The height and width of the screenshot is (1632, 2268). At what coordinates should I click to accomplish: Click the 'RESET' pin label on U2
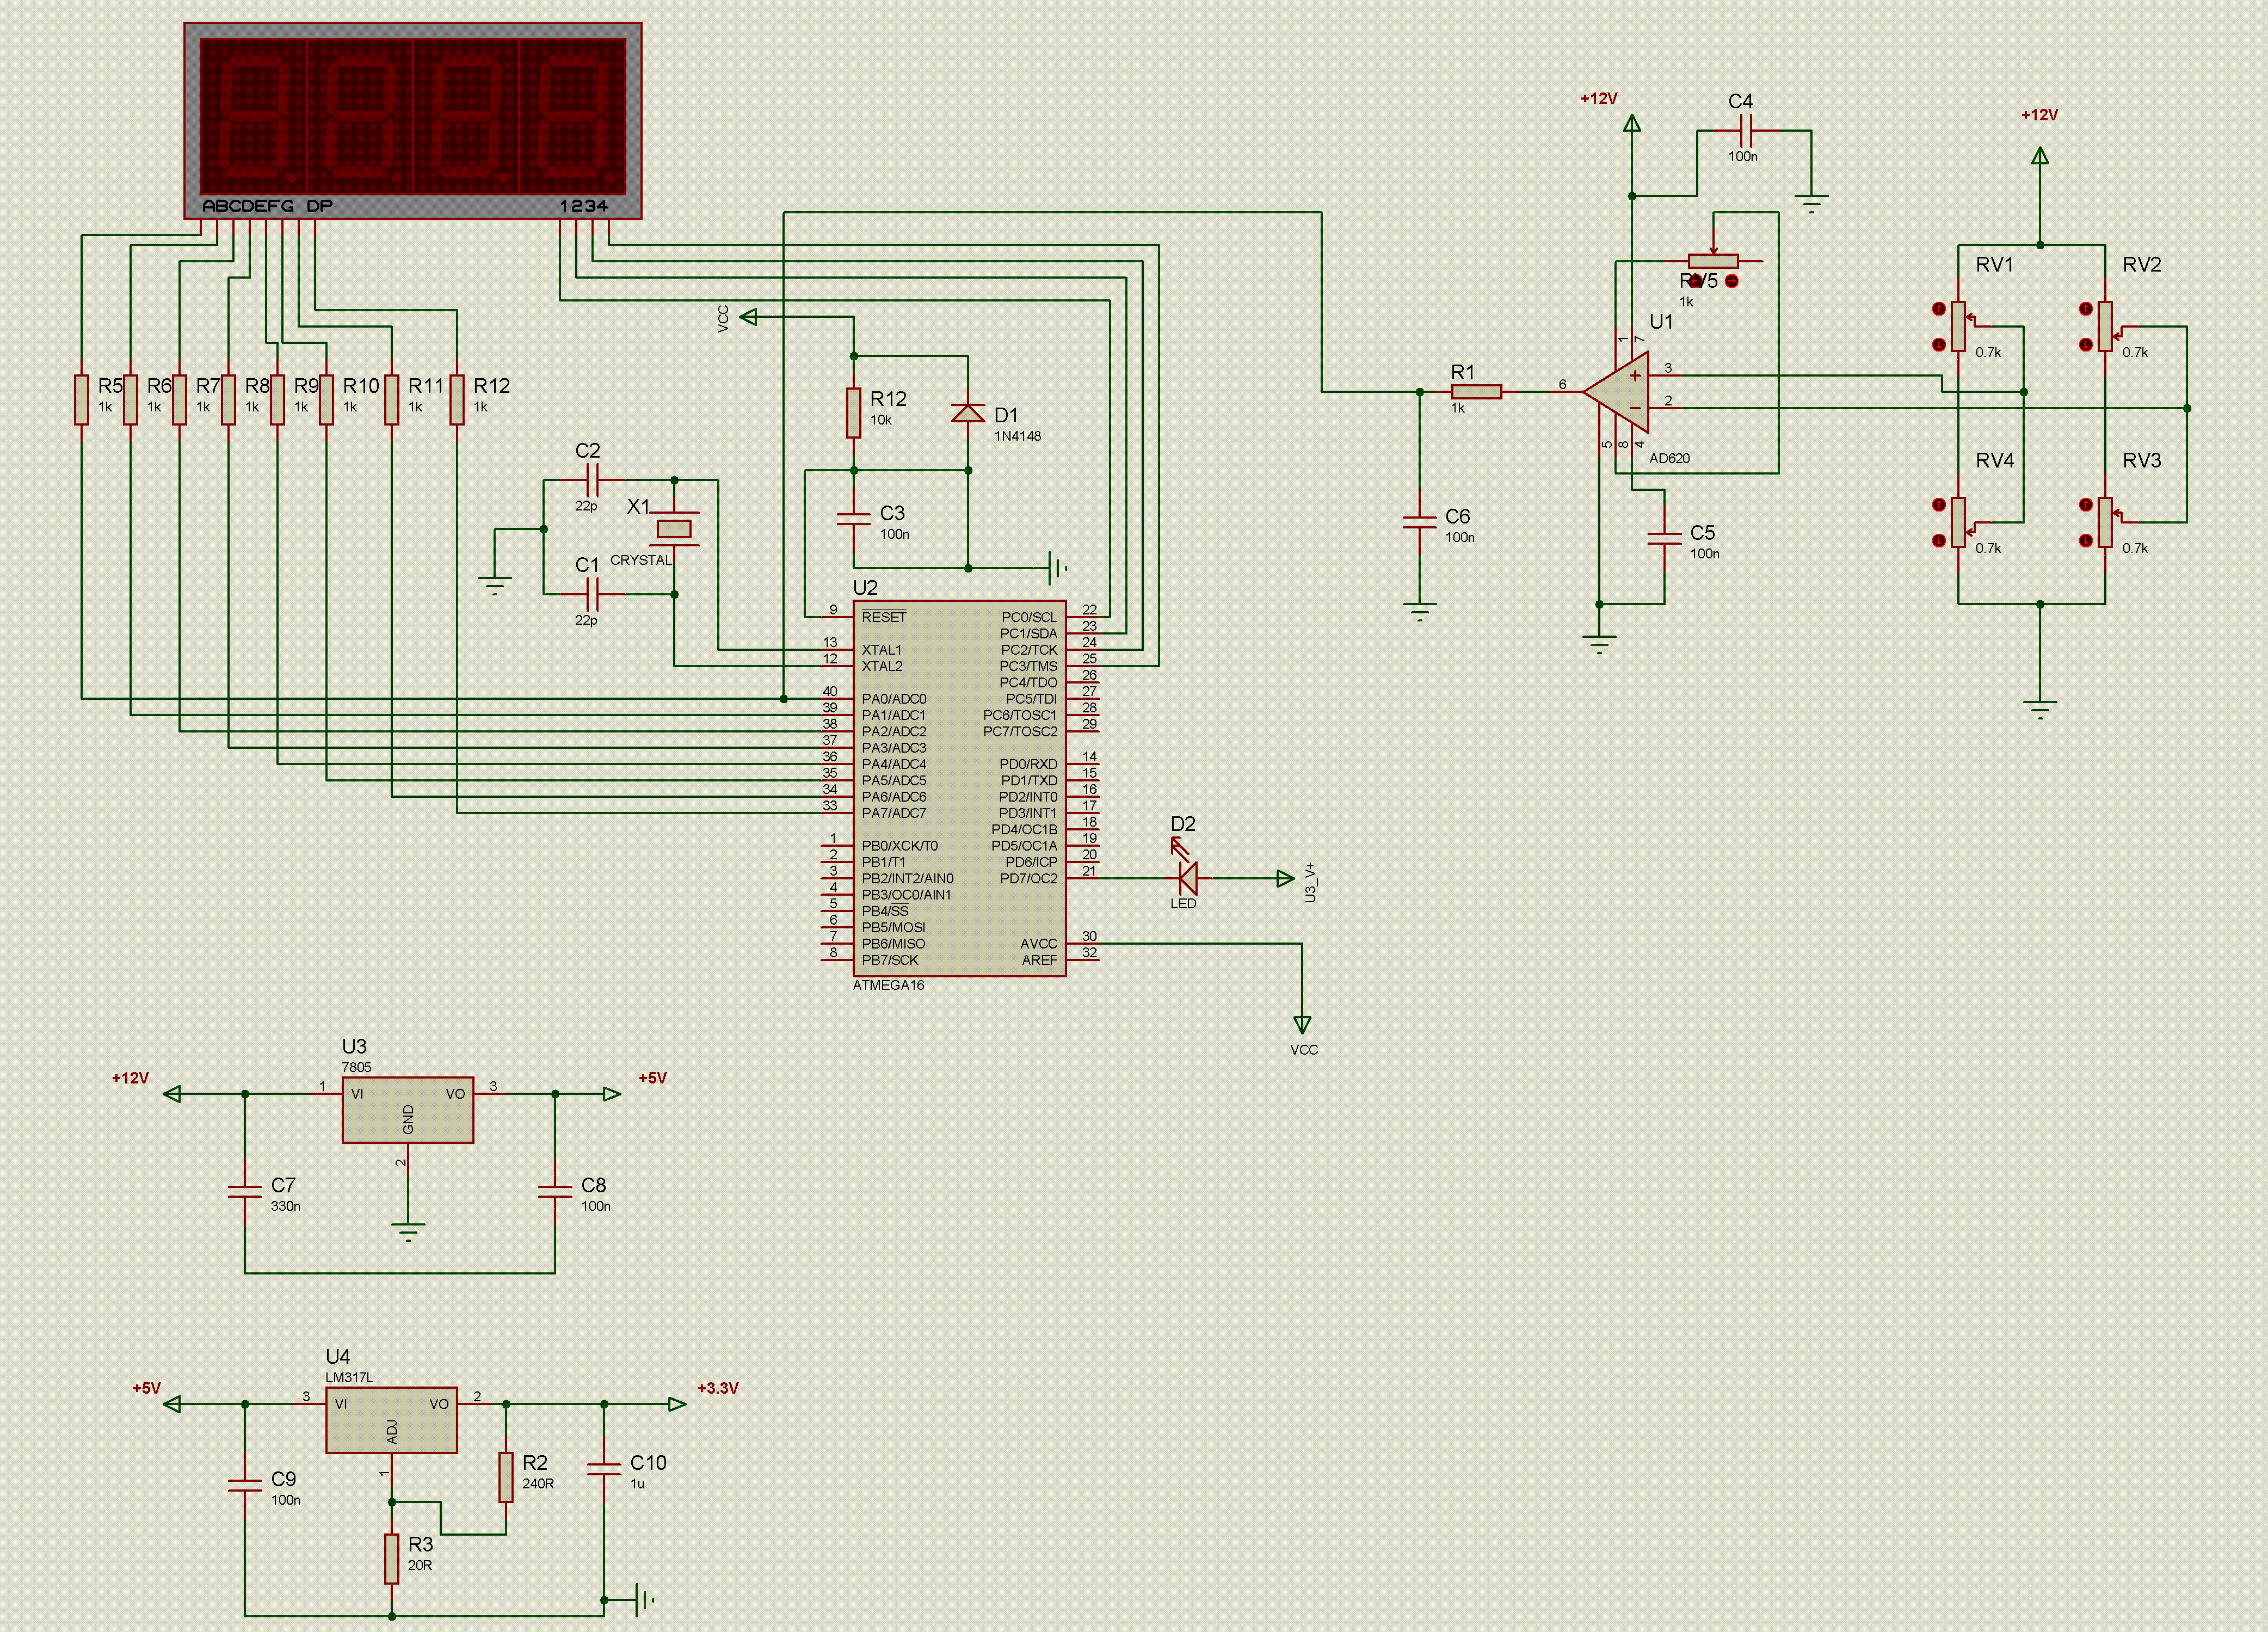pos(884,617)
